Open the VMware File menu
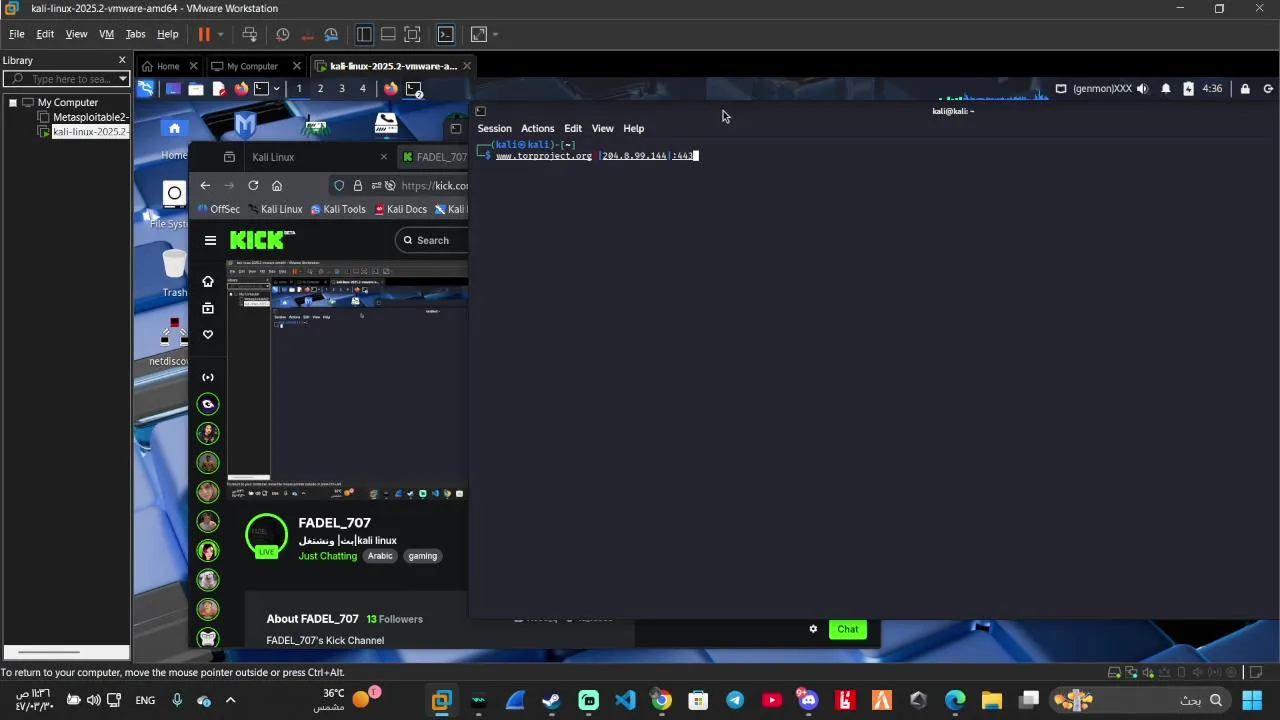Image resolution: width=1280 pixels, height=720 pixels. 17,34
